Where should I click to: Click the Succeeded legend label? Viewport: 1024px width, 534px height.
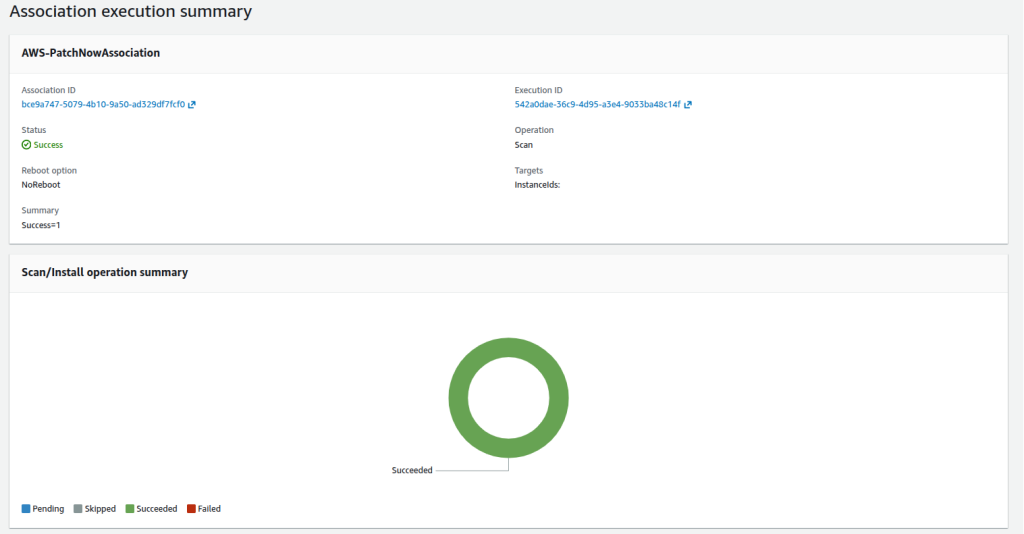157,509
